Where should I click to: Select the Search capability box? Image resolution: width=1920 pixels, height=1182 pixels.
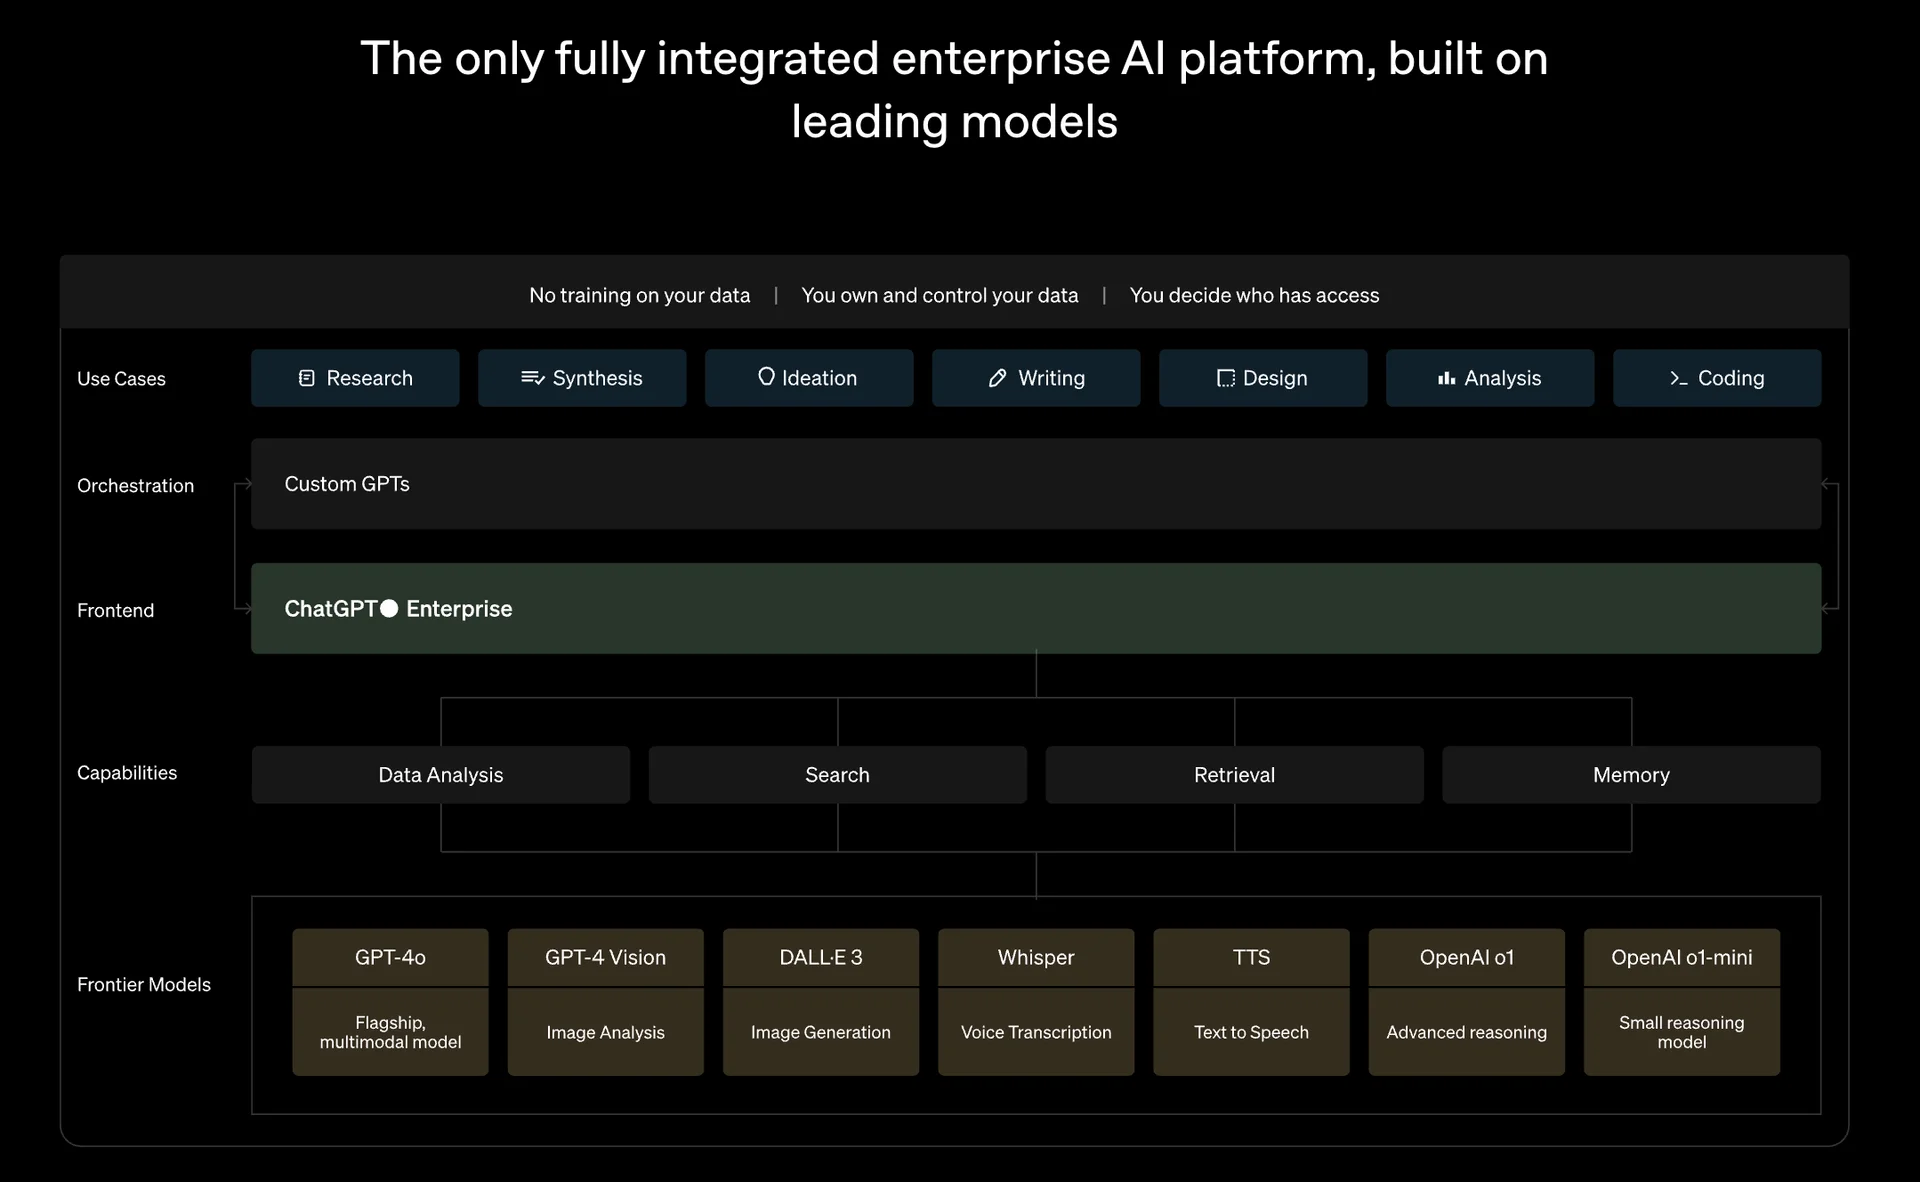837,774
